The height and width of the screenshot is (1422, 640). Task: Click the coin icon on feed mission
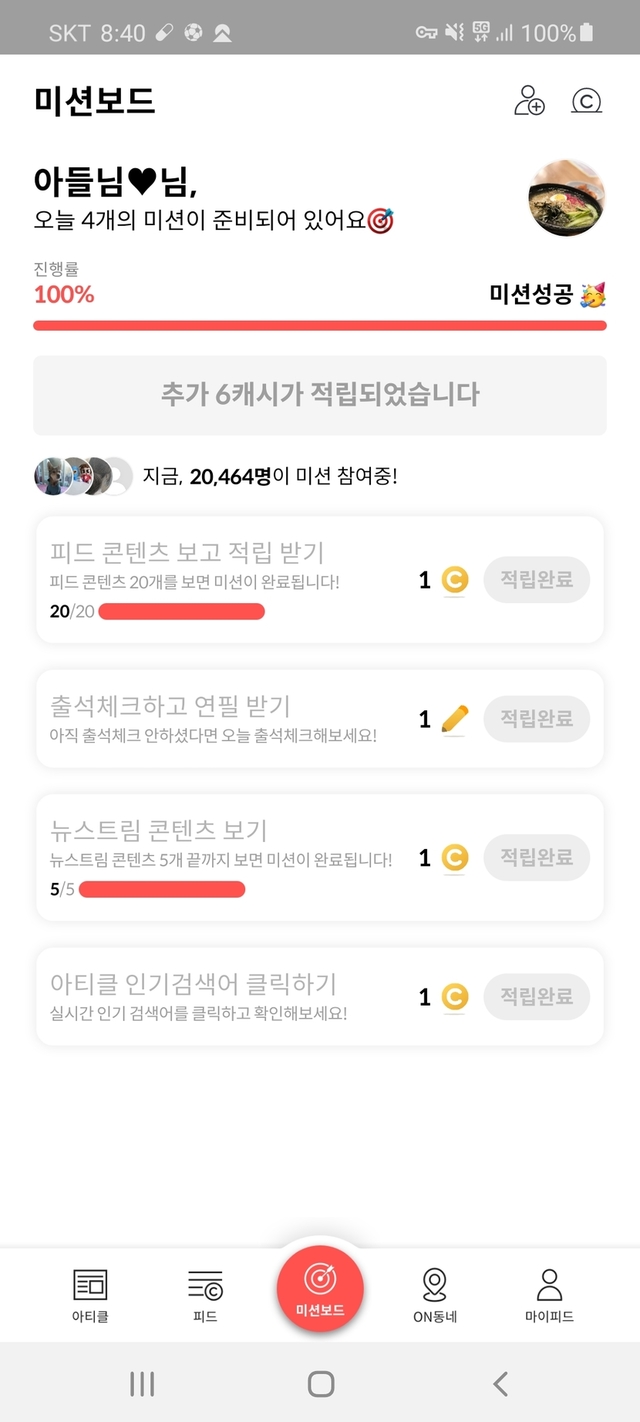[454, 580]
